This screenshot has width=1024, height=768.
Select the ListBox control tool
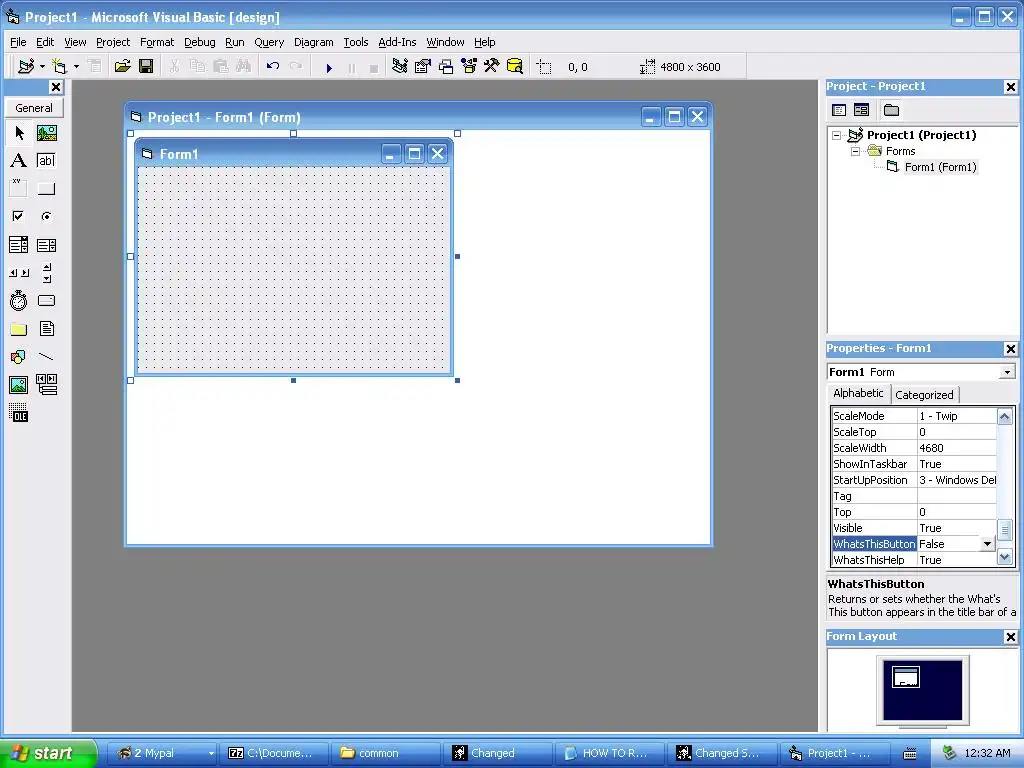(x=46, y=245)
